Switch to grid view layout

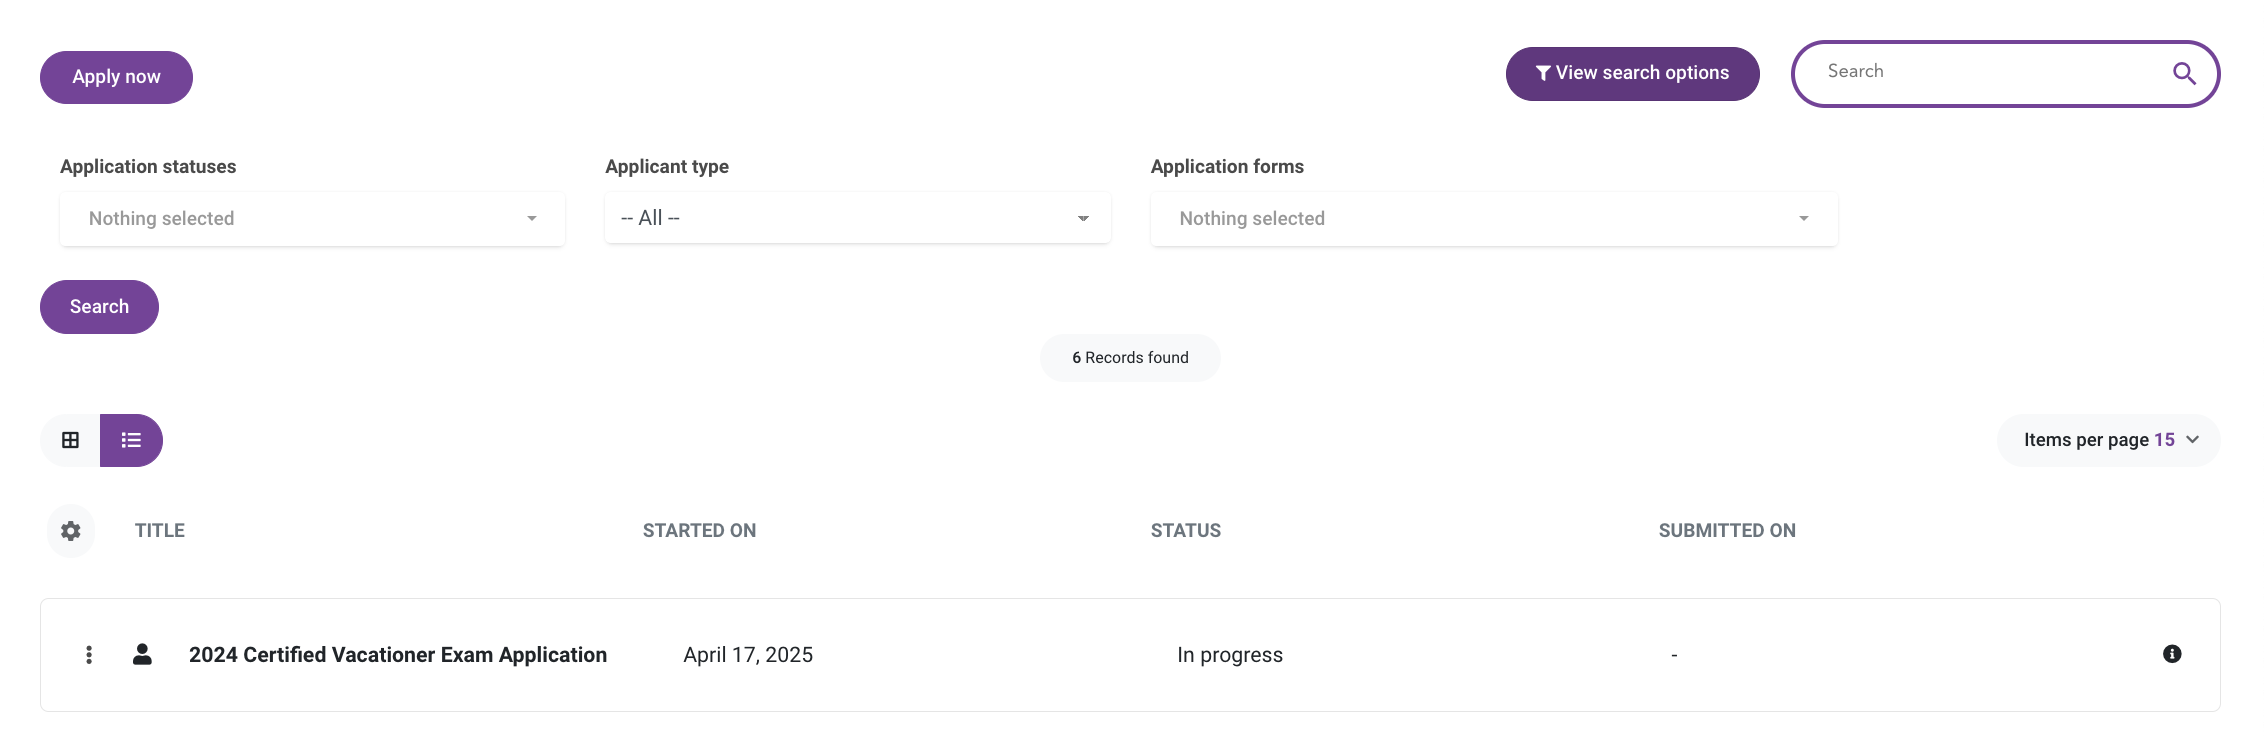[x=70, y=440]
